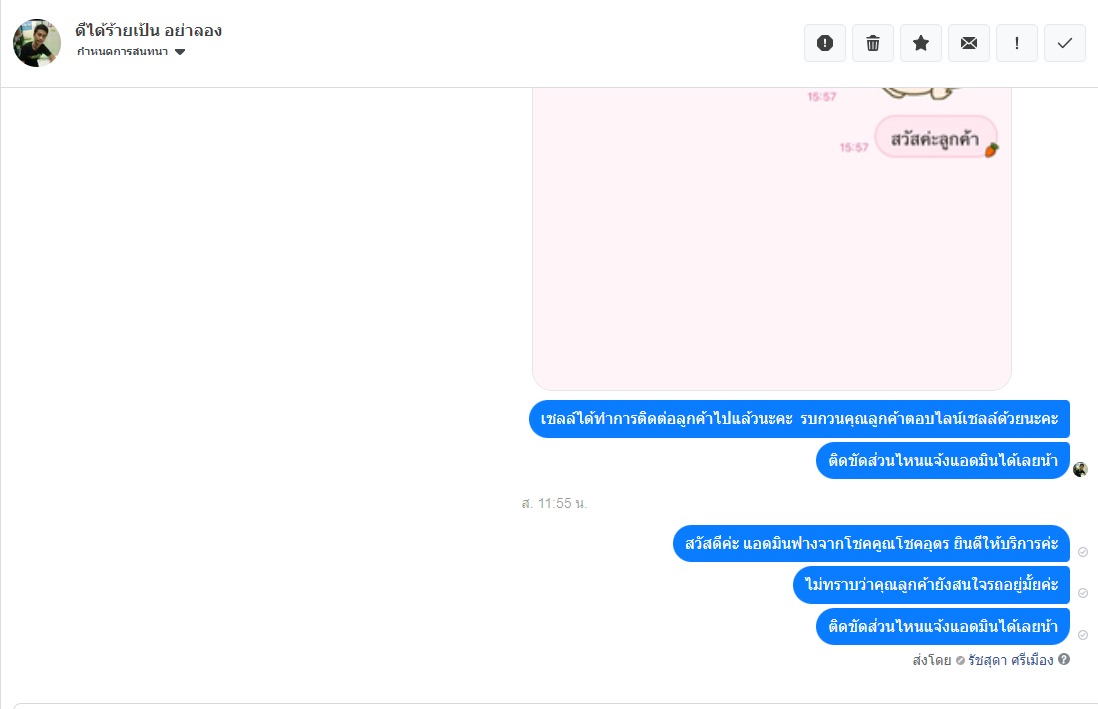Click the ส. 11:55 น. timestamp
Screen dimensions: 1098x709
point(554,503)
